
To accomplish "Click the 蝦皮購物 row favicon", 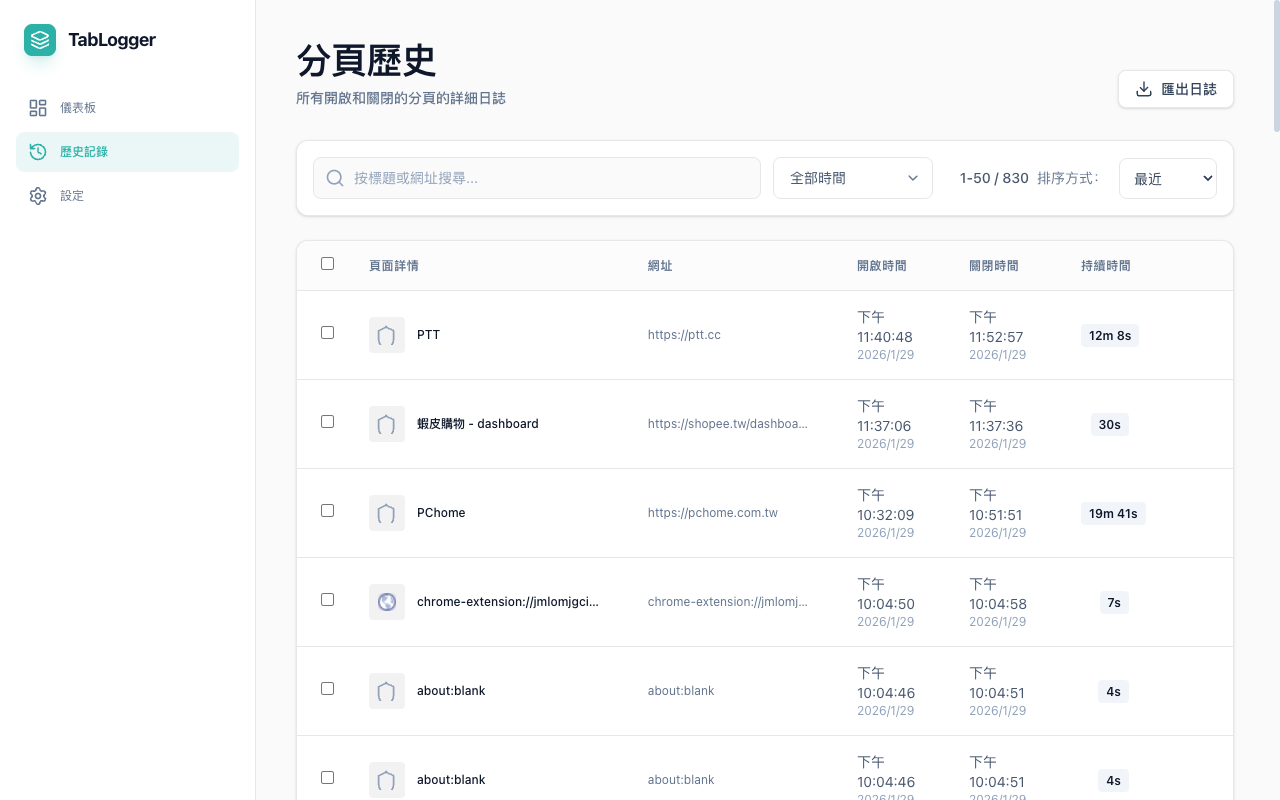I will [387, 423].
